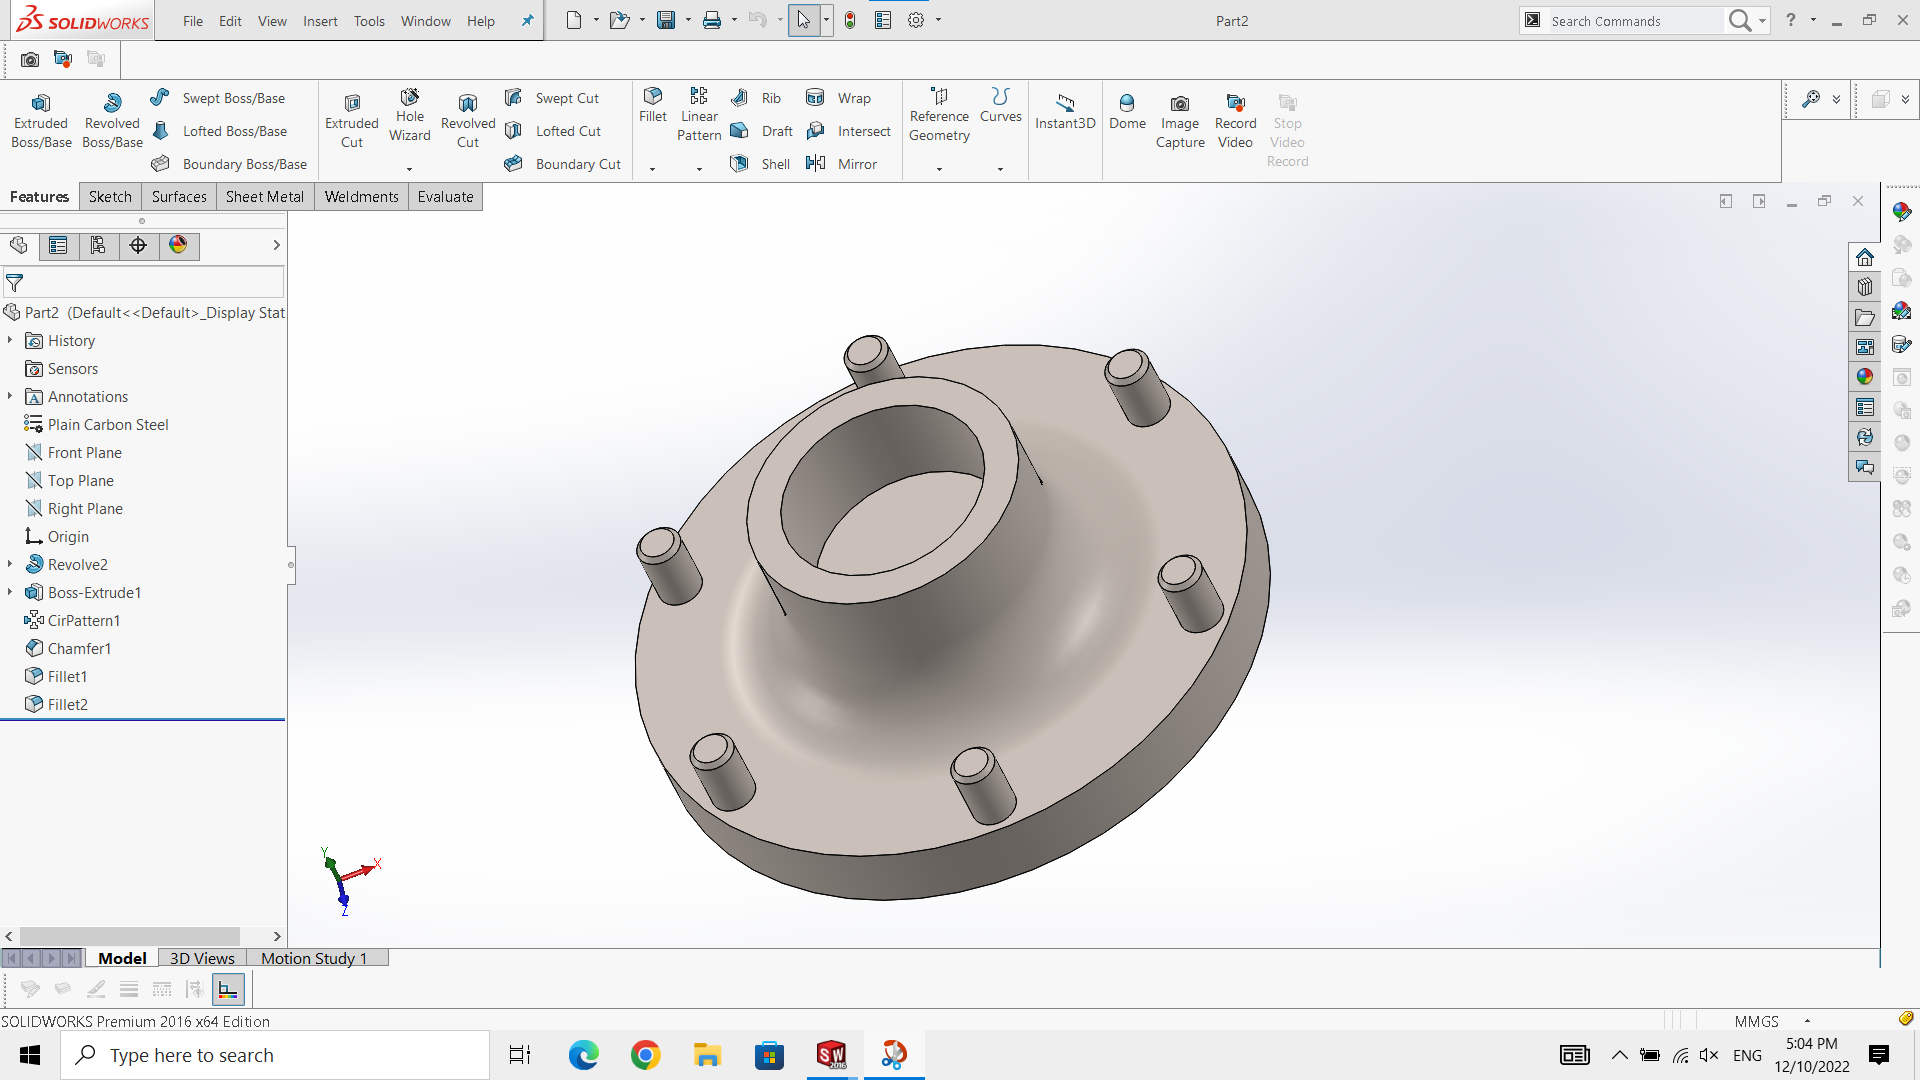This screenshot has height=1080, width=1920.
Task: Select Chamfer1 in the feature tree
Action: 68,648
